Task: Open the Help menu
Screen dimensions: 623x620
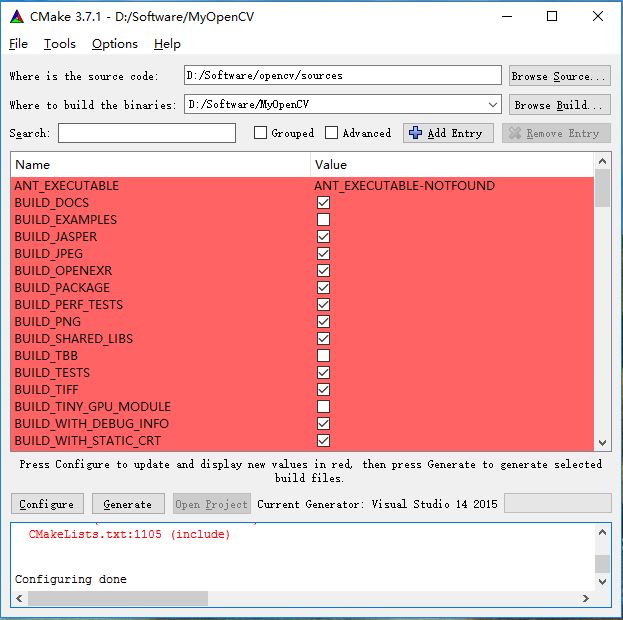Action: click(167, 44)
